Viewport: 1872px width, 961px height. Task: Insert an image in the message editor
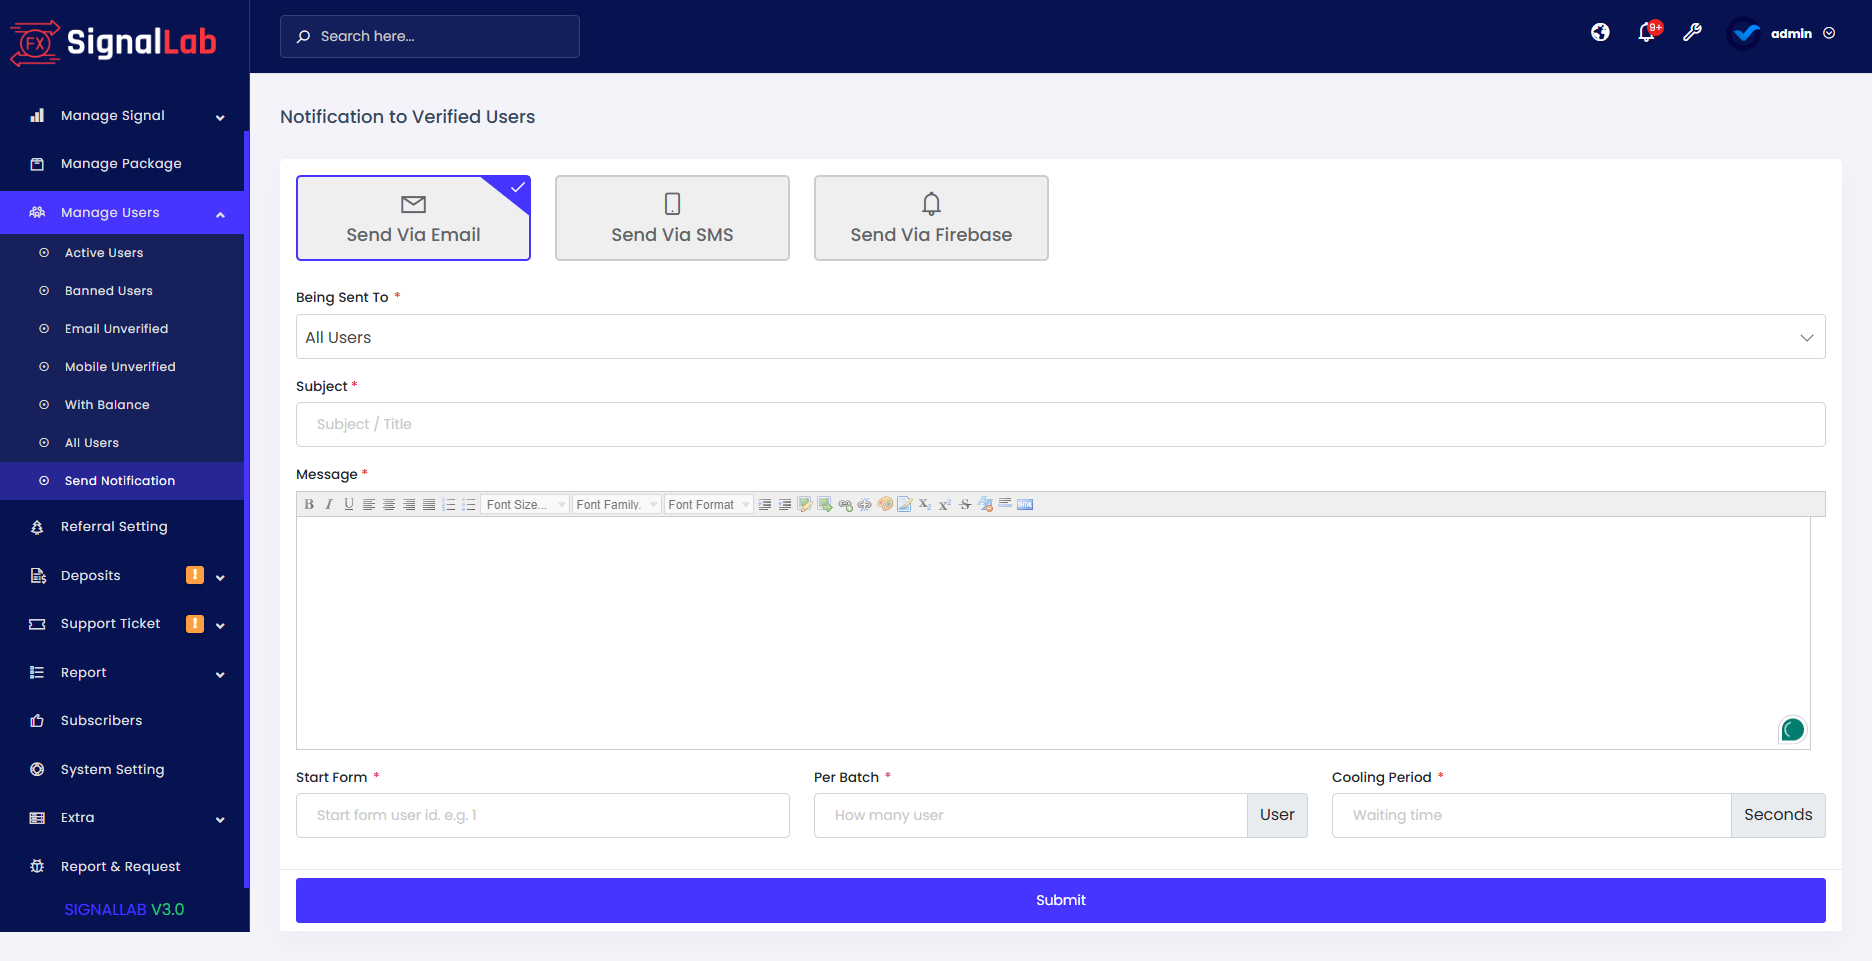[x=825, y=504]
